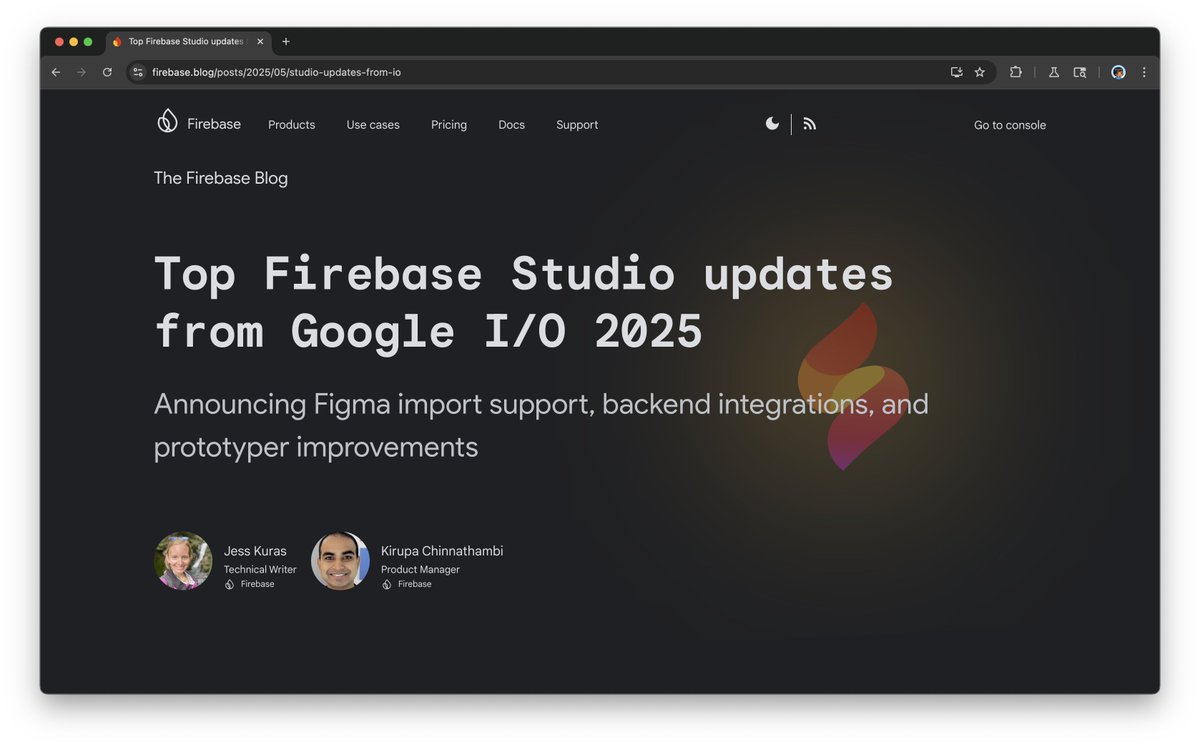Viewport: 1200px width, 747px height.
Task: Click the red window close button
Action: coord(59,42)
